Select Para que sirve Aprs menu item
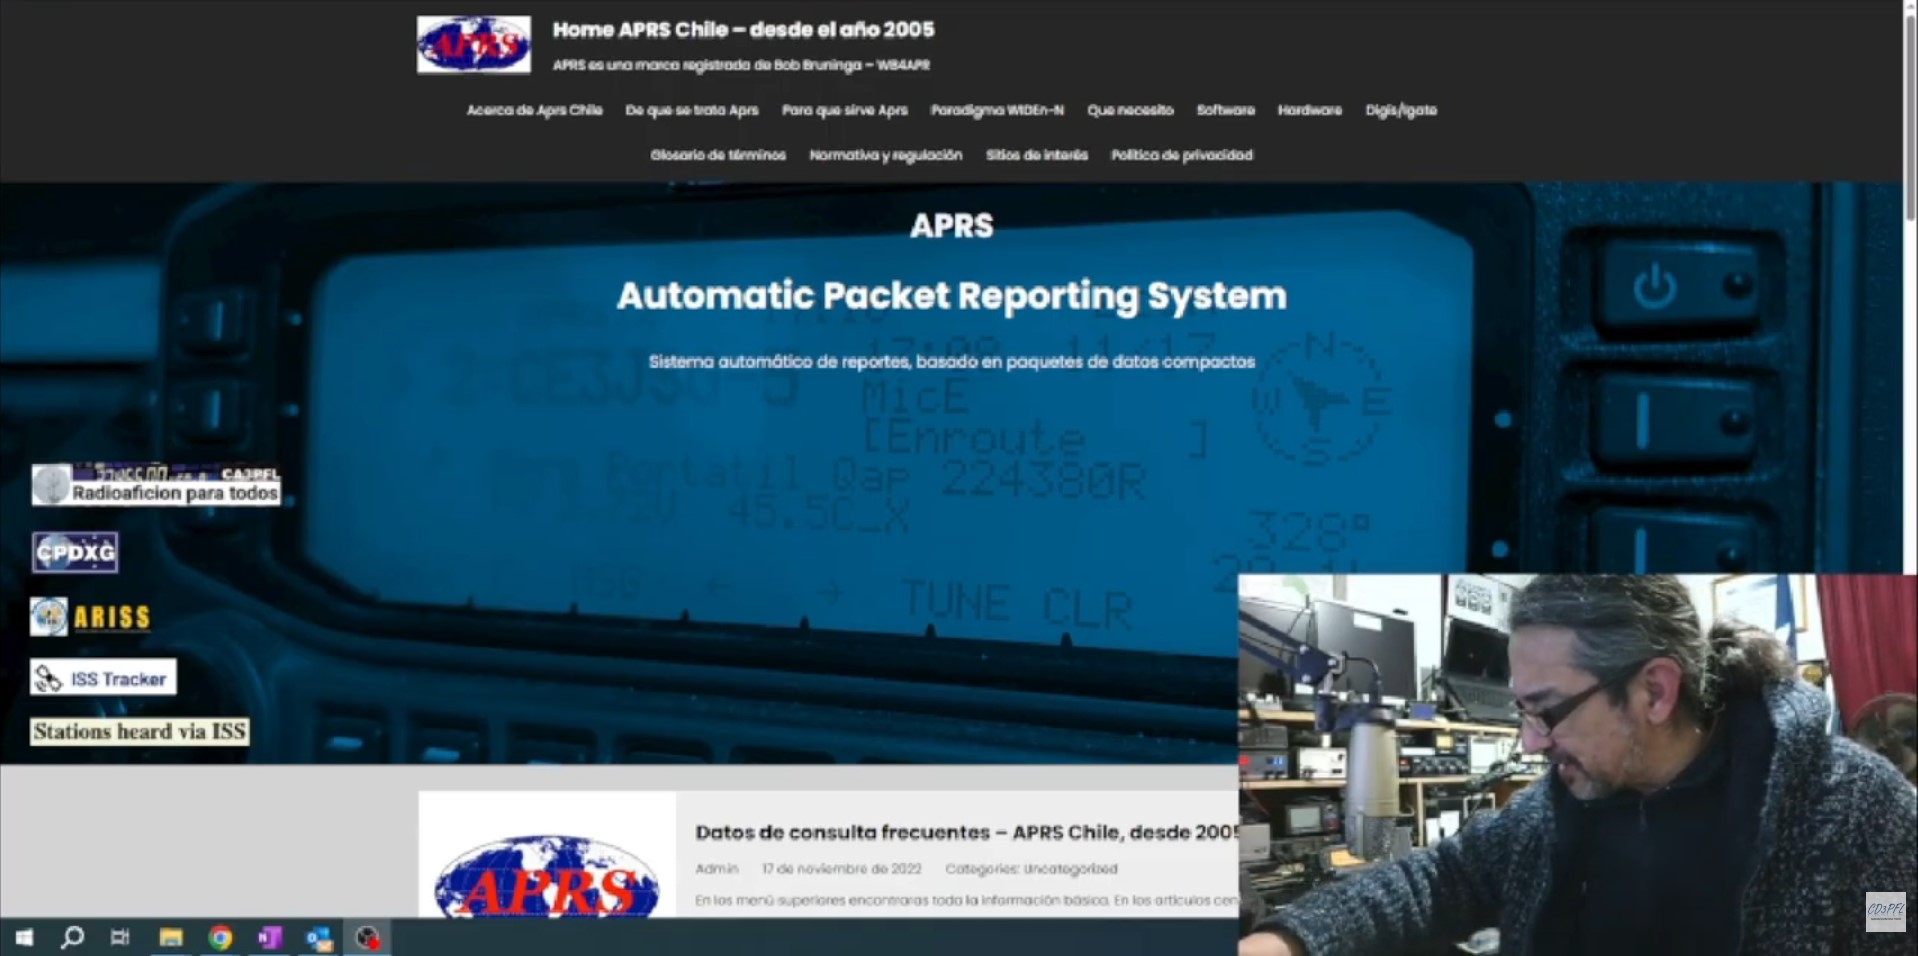The width and height of the screenshot is (1918, 956). coord(845,110)
